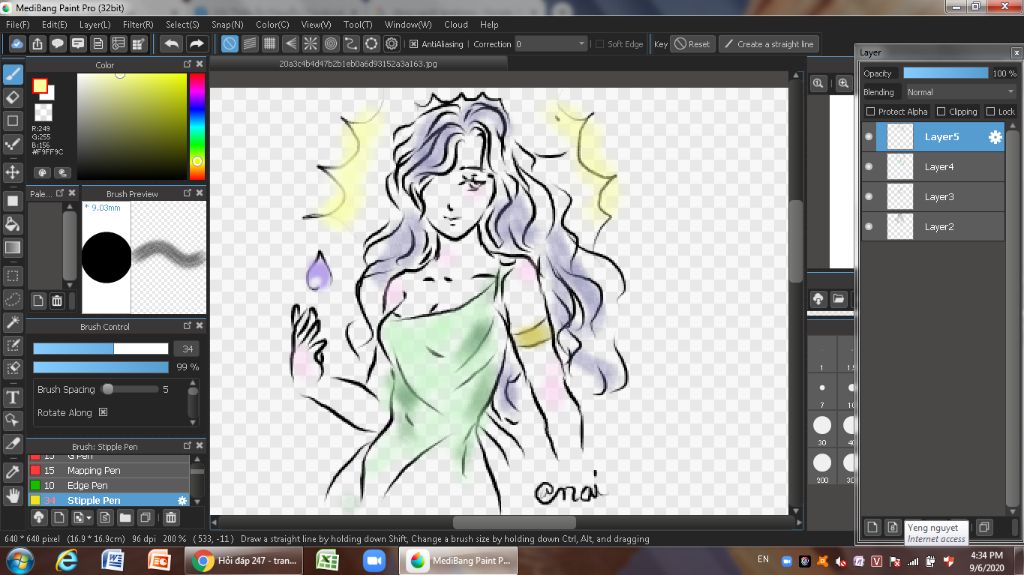Open the Cloud menu
The image size is (1024, 575).
click(456, 24)
